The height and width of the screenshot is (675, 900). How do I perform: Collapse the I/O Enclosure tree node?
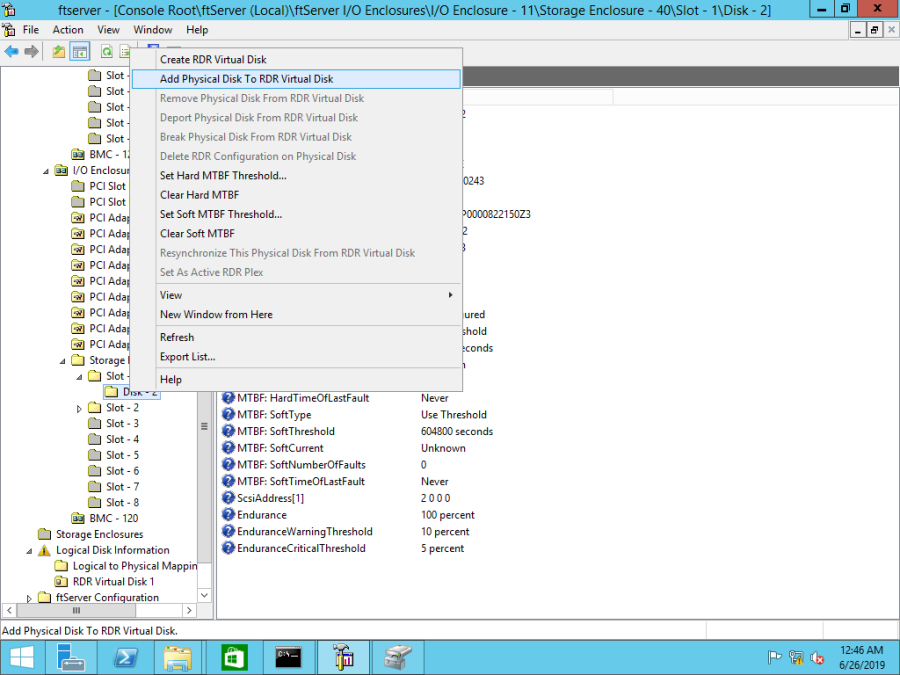click(x=46, y=171)
